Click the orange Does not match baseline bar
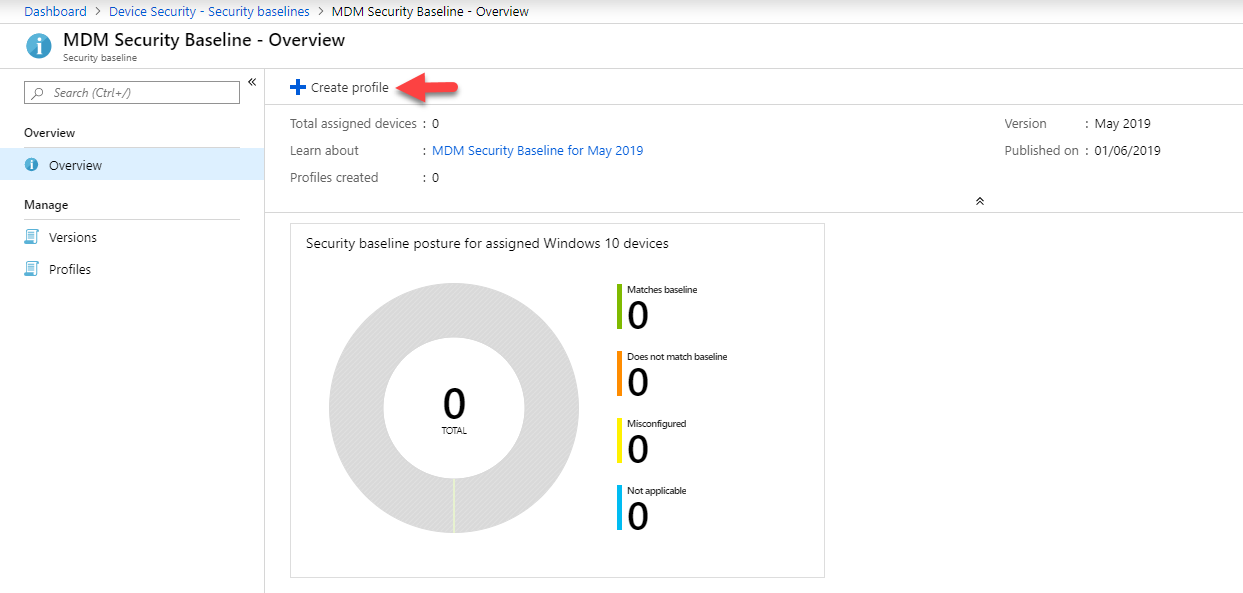Screen dimensions: 1243x593 click(x=620, y=373)
